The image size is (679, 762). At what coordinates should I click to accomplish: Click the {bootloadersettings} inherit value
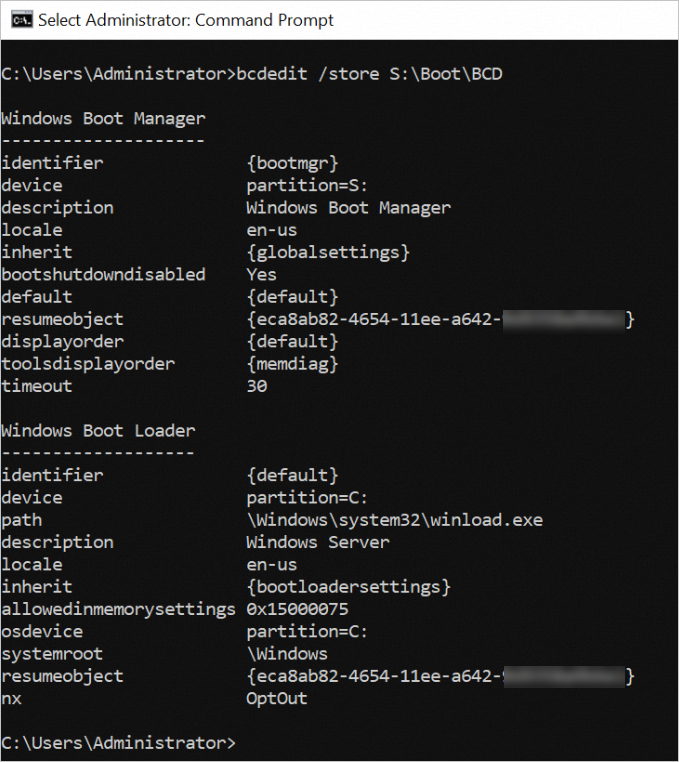[348, 587]
